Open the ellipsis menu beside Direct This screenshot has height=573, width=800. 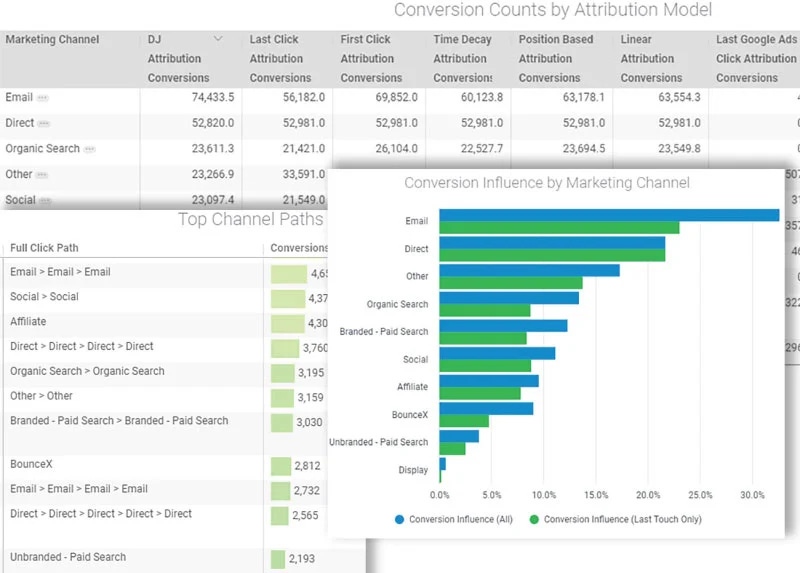[x=44, y=123]
